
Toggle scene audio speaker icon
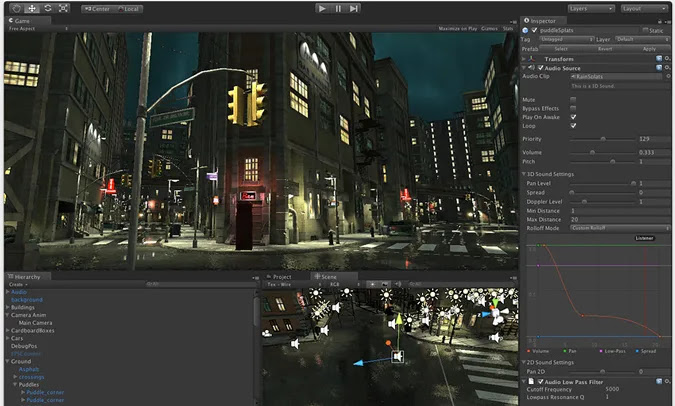click(x=398, y=285)
